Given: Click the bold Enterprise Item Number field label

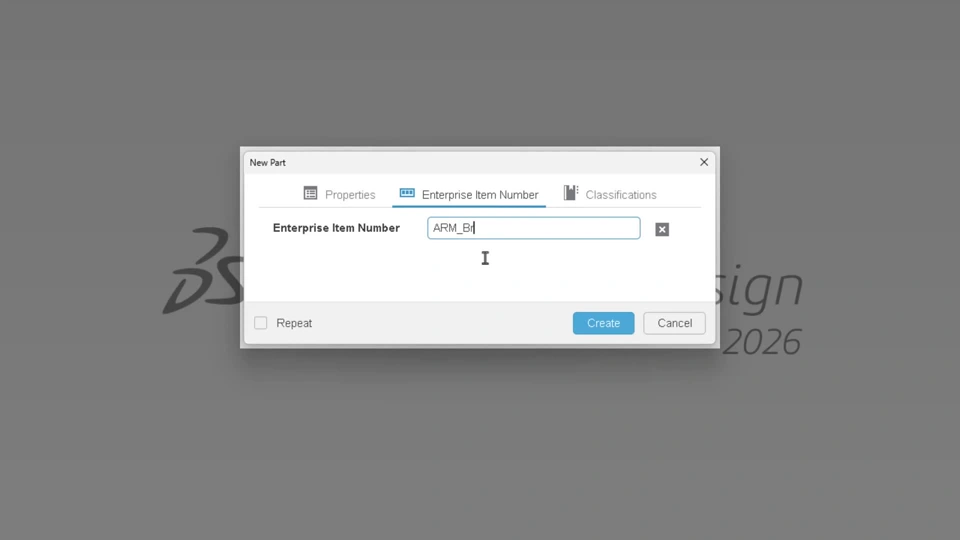Looking at the screenshot, I should (x=336, y=228).
